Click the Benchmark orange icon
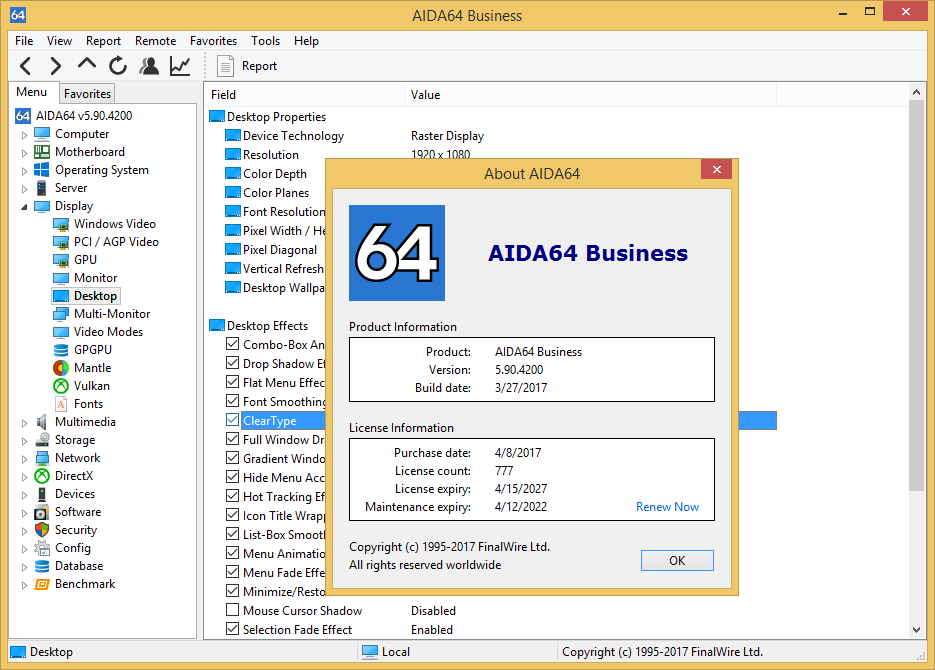This screenshot has height=670, width=935. (42, 584)
